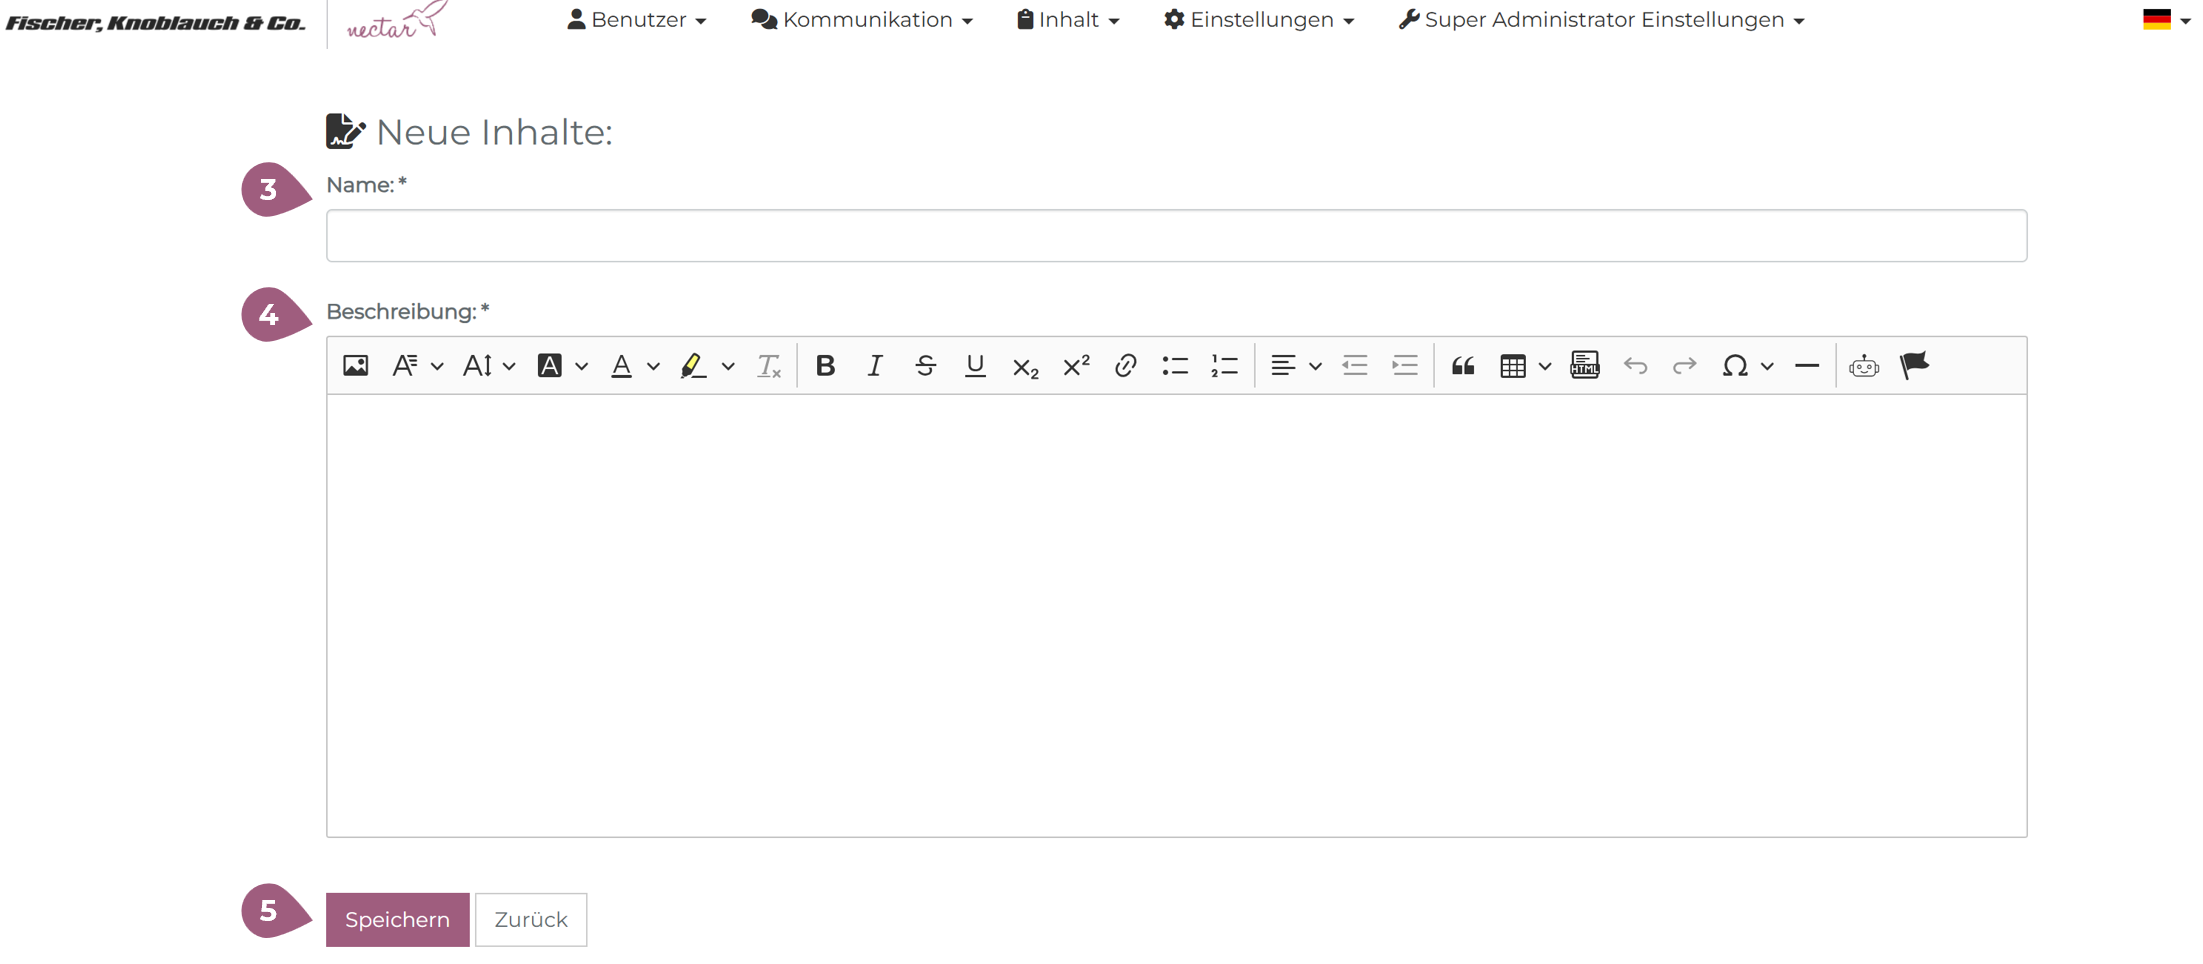The width and height of the screenshot is (2203, 964).
Task: Open the Benutzer menu
Action: (637, 20)
